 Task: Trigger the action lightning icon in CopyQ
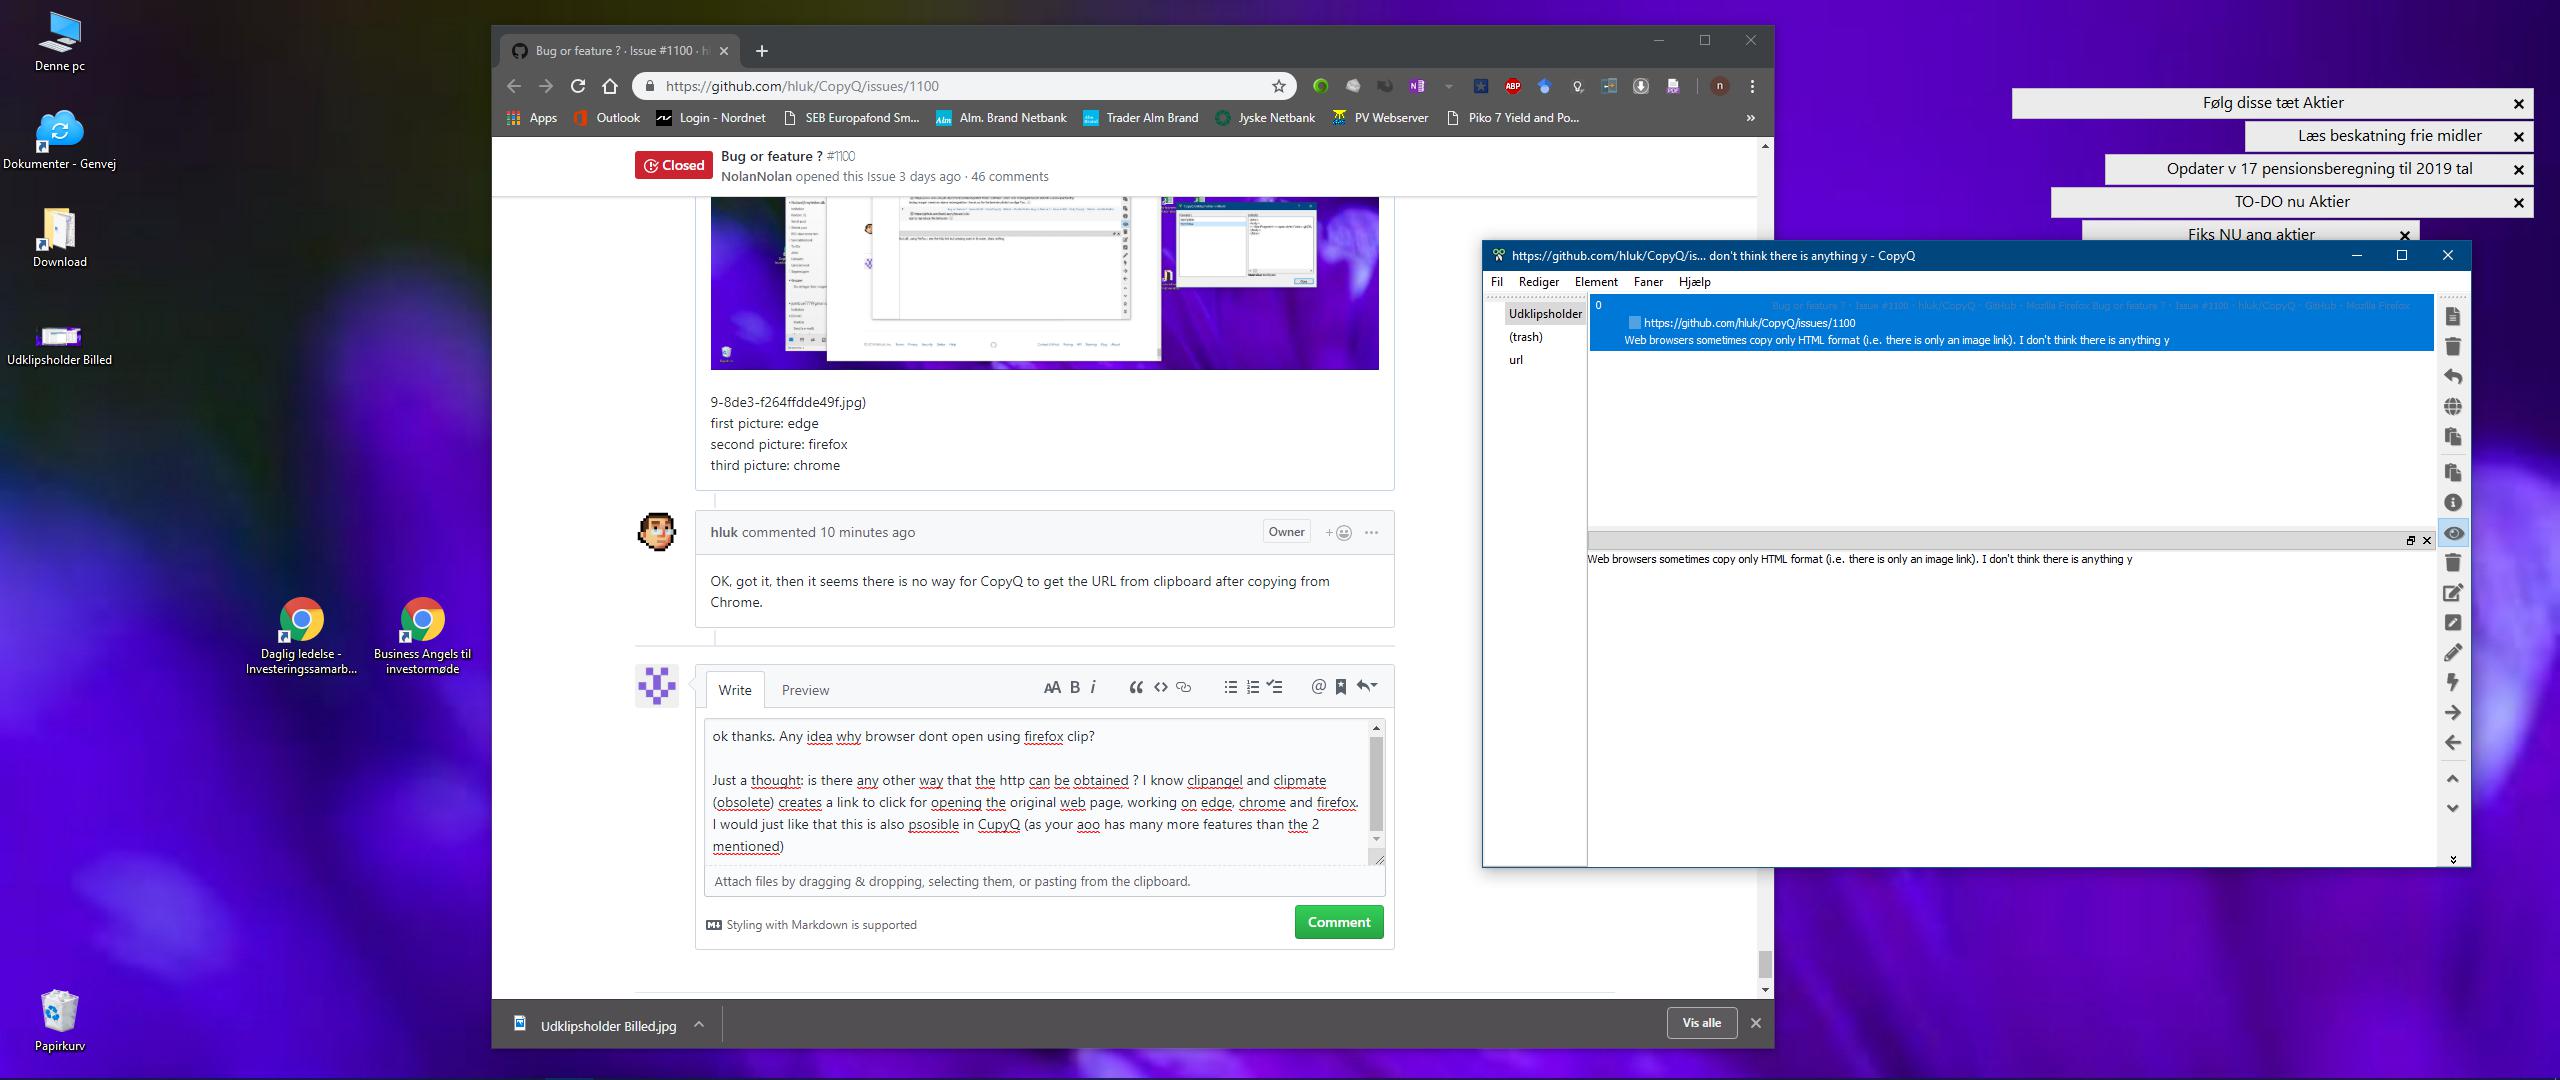(x=2453, y=682)
